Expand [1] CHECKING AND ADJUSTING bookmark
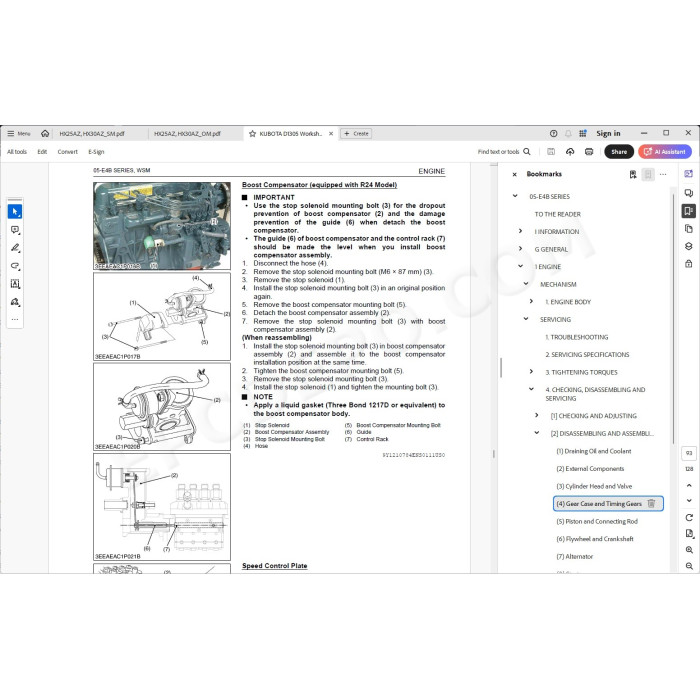 (537, 415)
